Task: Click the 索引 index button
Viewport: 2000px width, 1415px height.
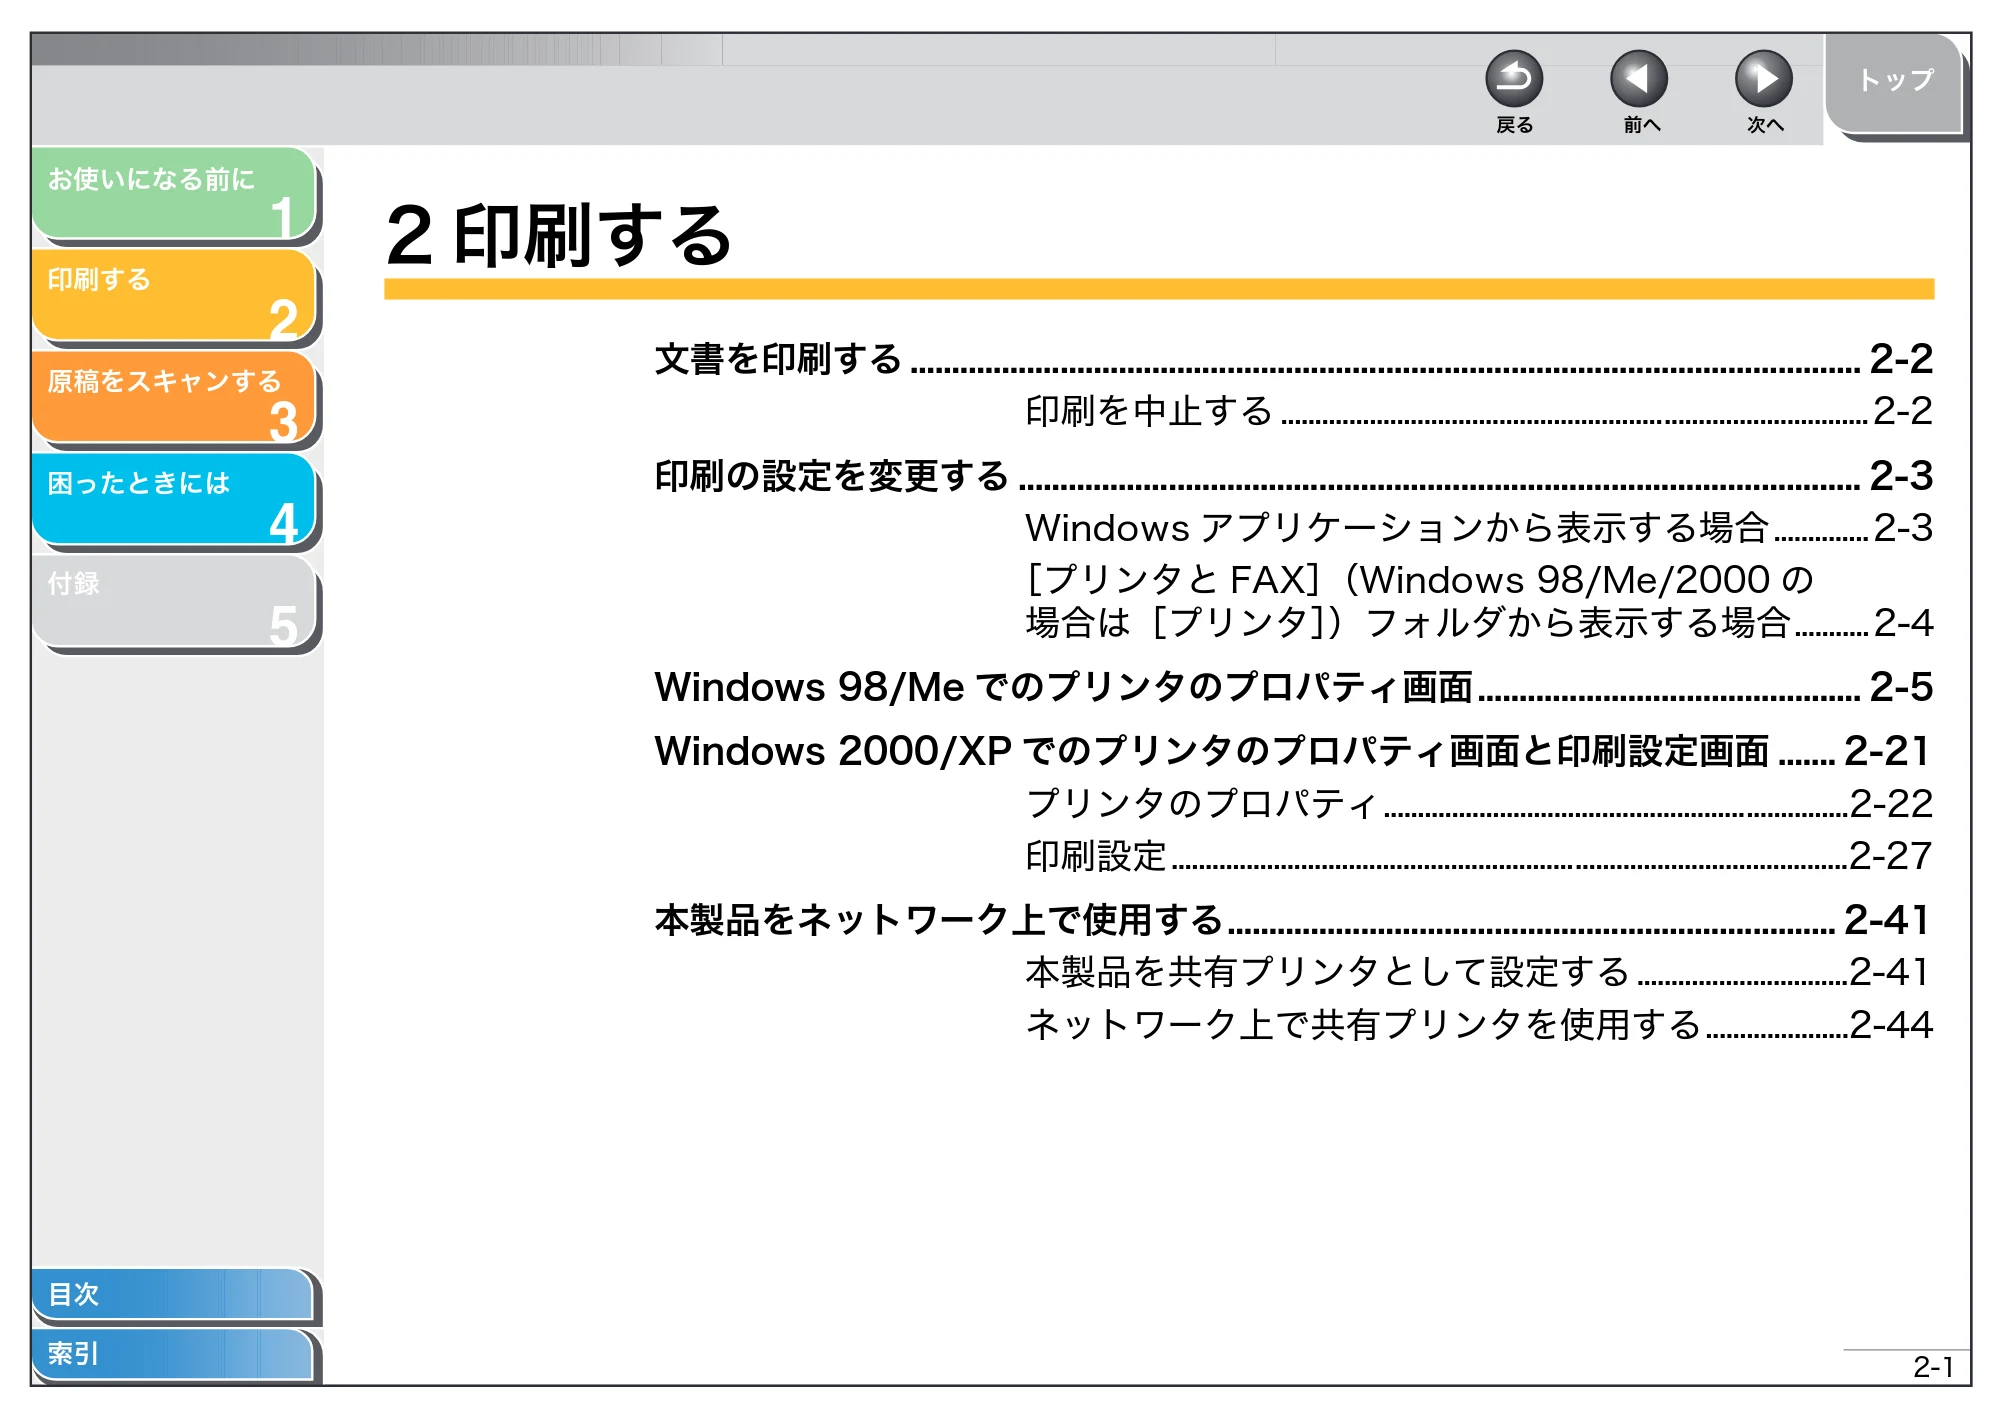Action: coord(172,1354)
